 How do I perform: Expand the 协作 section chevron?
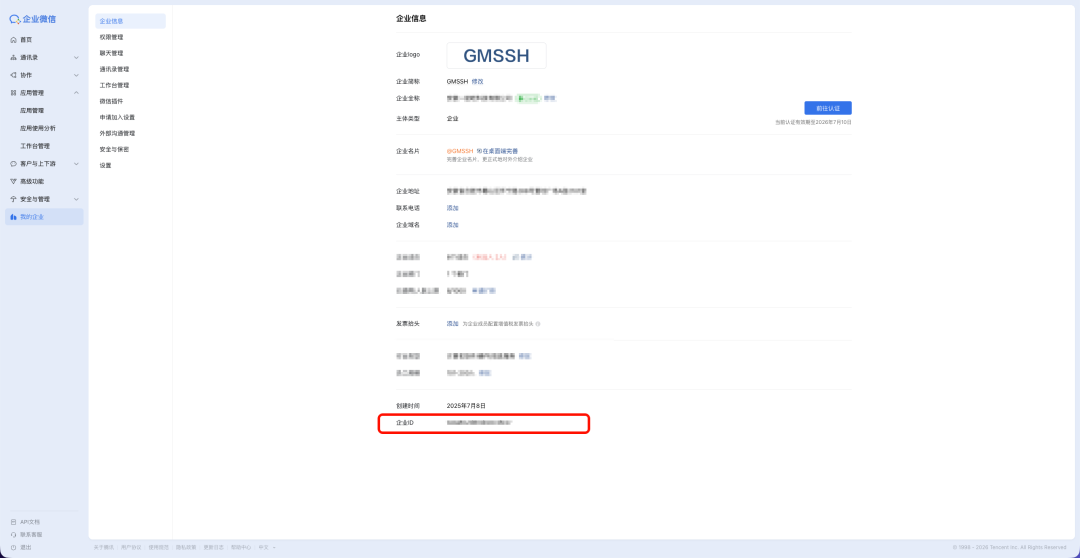[x=76, y=75]
